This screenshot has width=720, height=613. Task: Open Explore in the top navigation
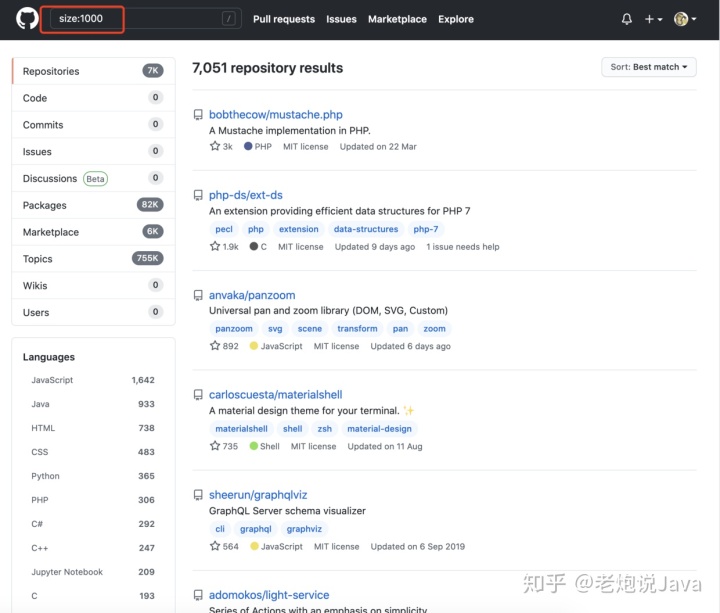[x=456, y=19]
